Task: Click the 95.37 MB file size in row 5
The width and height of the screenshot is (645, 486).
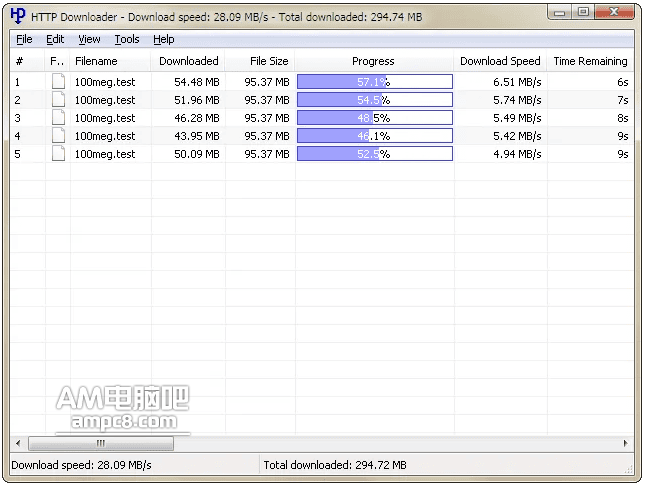Action: pyautogui.click(x=267, y=154)
